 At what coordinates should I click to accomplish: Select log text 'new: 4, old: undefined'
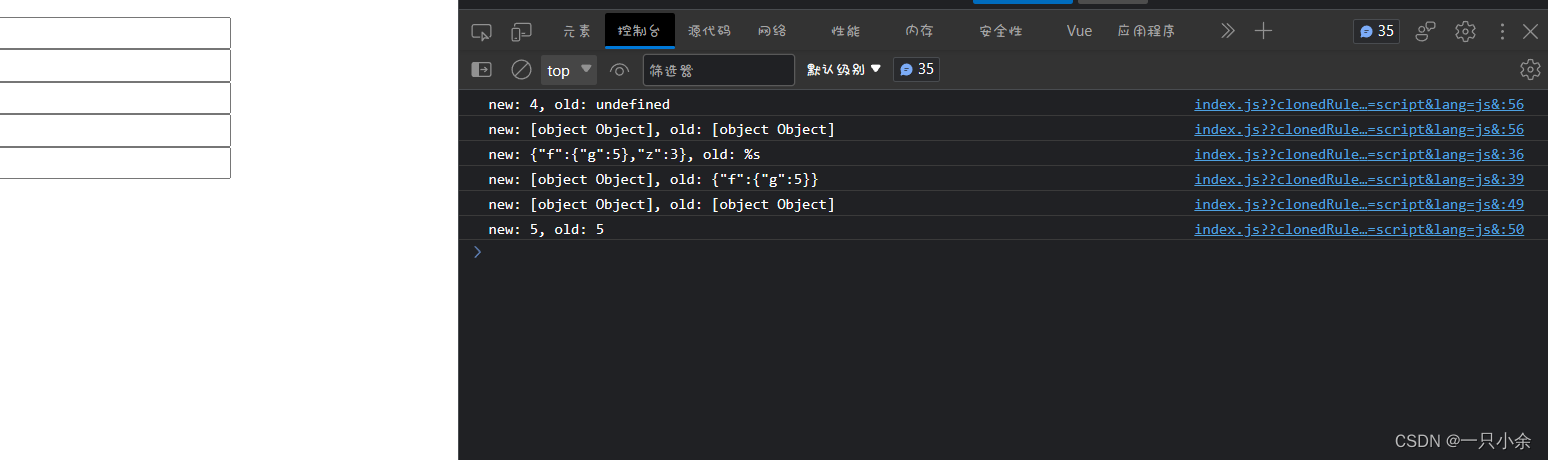(x=579, y=104)
